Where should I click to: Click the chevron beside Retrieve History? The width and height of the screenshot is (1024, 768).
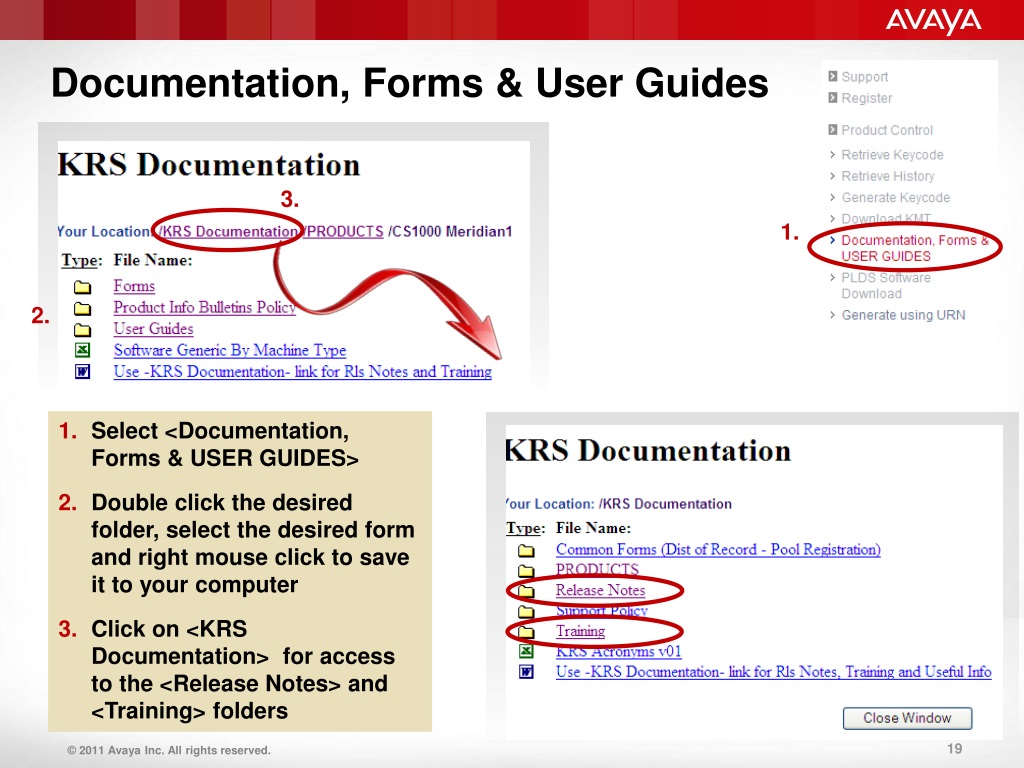[833, 176]
